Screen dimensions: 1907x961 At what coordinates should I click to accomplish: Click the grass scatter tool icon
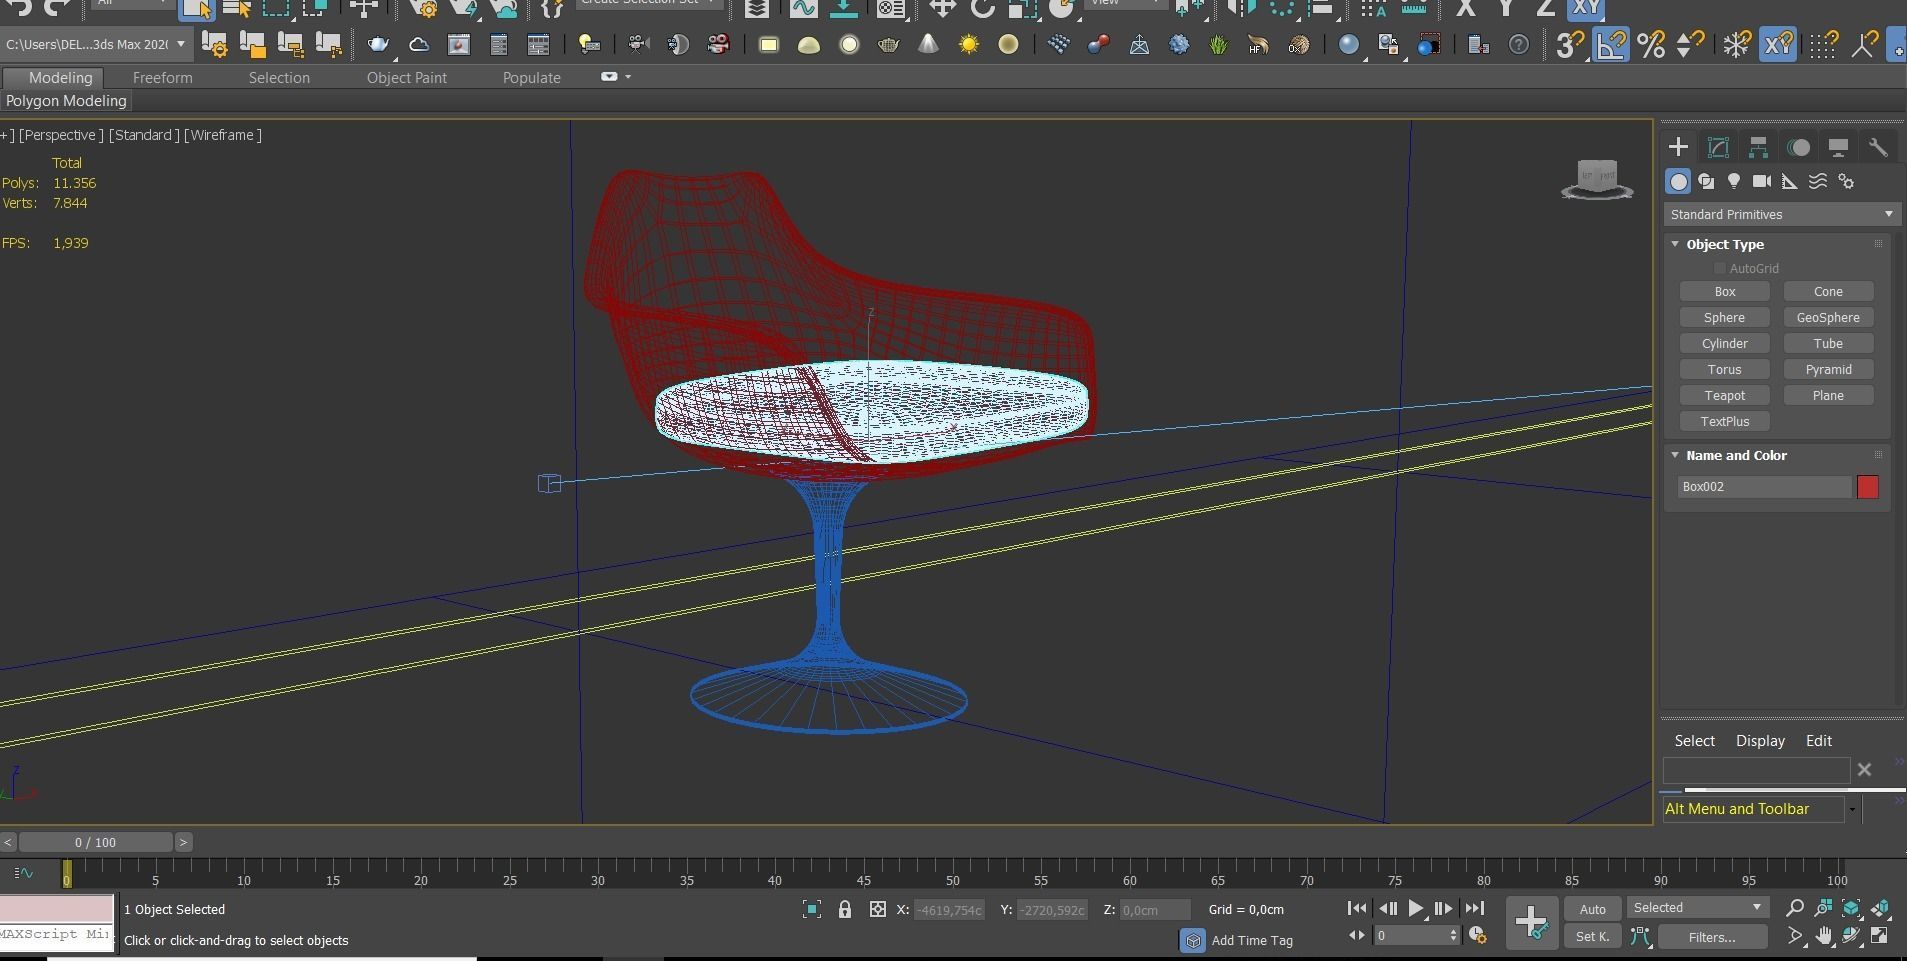[x=1218, y=44]
